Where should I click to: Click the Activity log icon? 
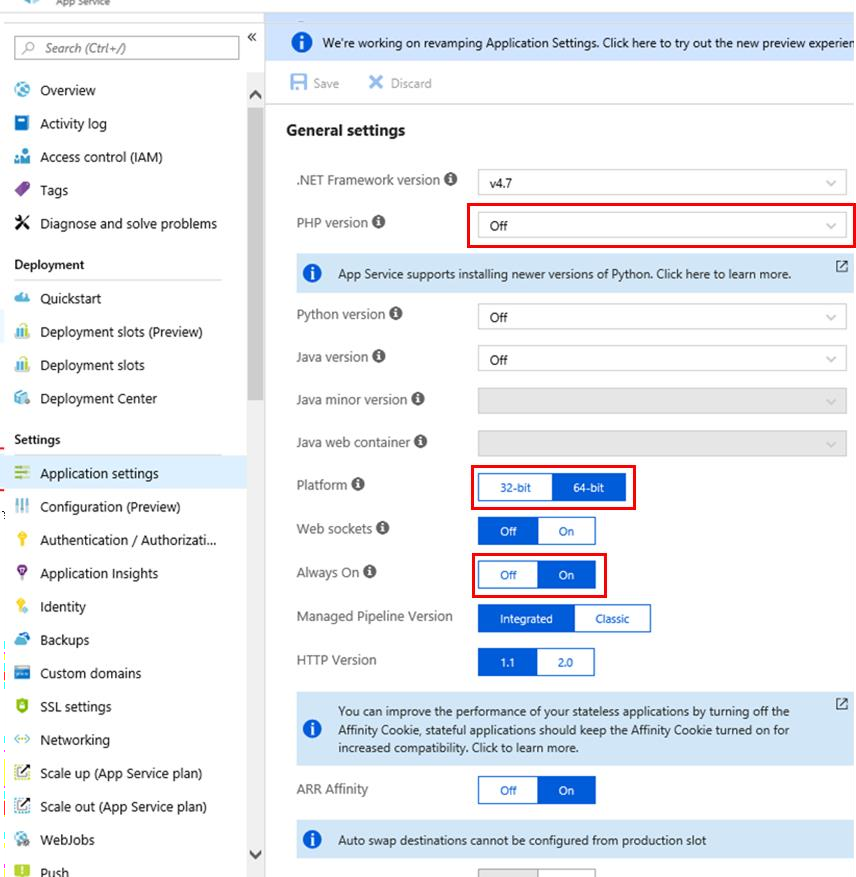(x=22, y=123)
